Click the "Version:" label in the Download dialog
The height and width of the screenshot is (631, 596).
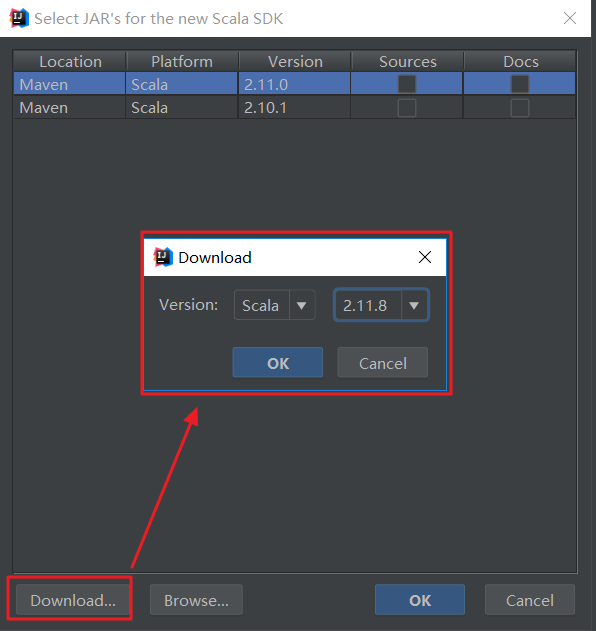point(188,305)
